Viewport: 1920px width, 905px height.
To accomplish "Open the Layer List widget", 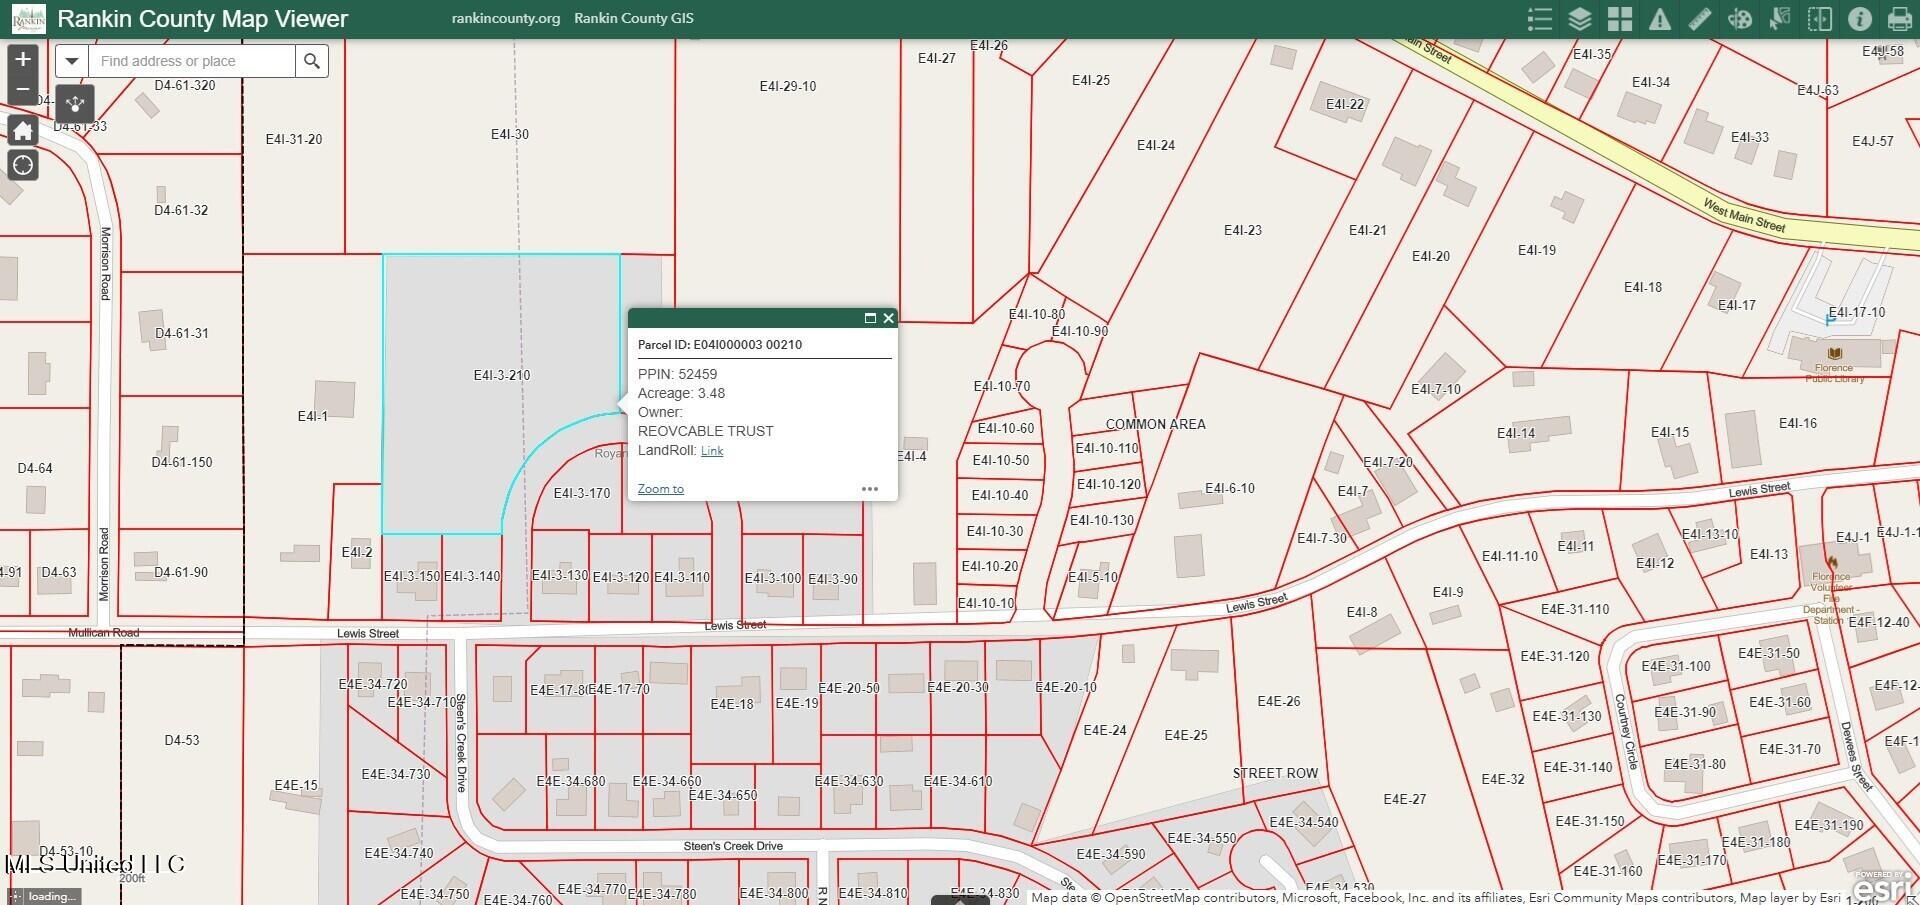I will tap(1580, 19).
